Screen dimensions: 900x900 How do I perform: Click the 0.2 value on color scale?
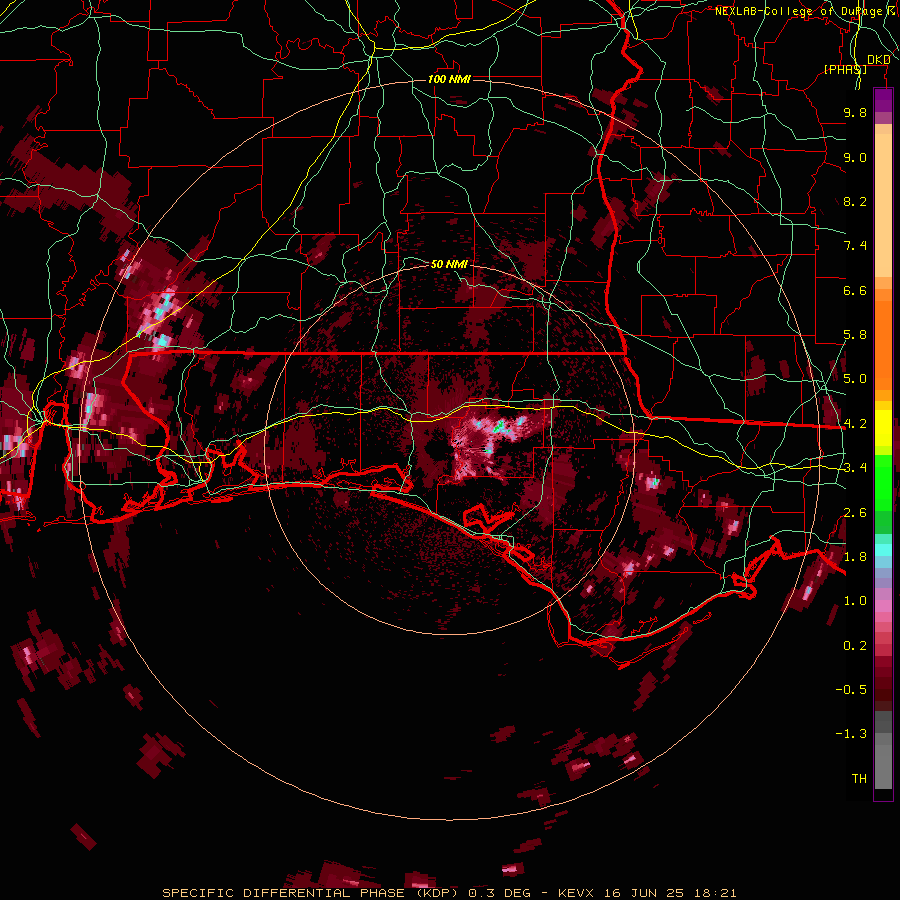click(855, 646)
